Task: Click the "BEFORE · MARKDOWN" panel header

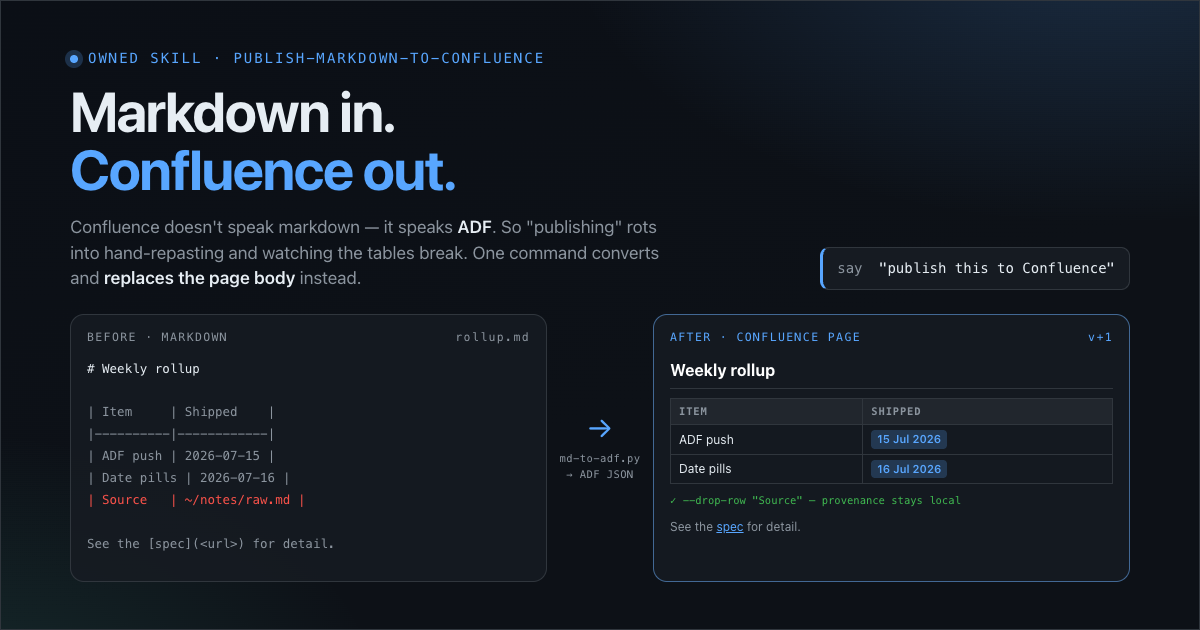Action: pos(157,337)
